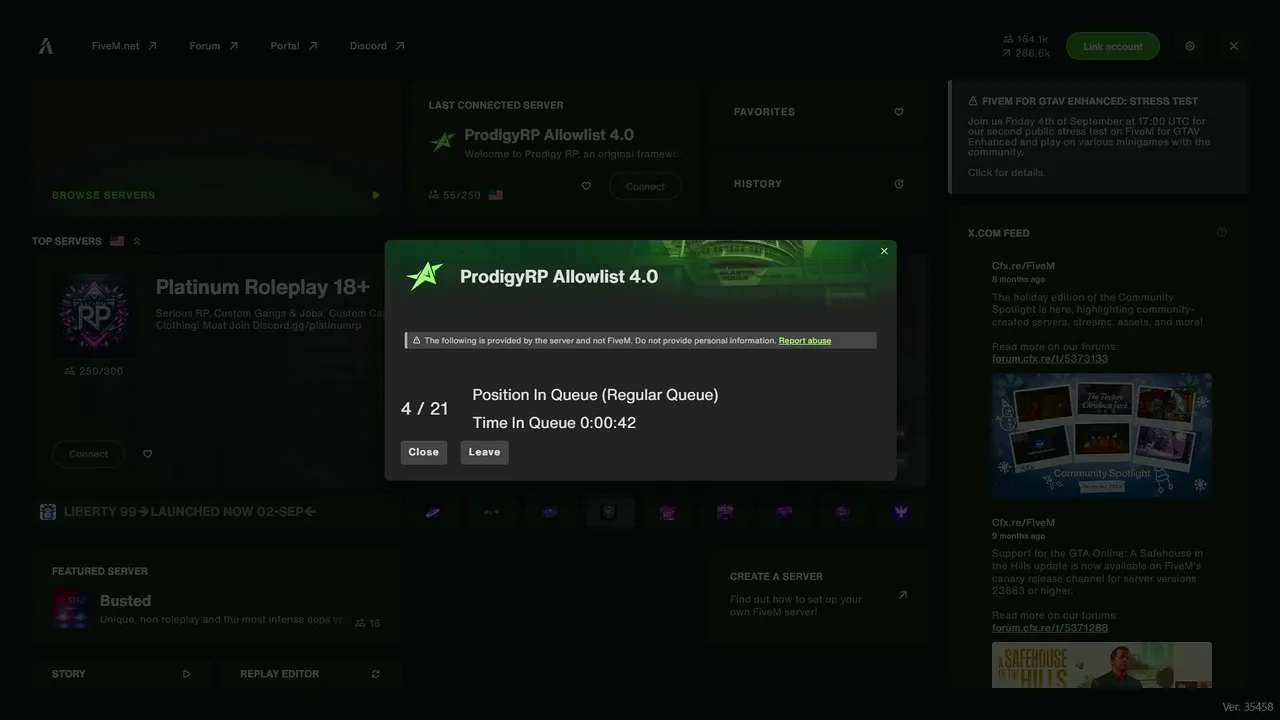Click the first Cfx.re/FiveM post author
Viewport: 1280px width, 720px height.
point(1023,266)
